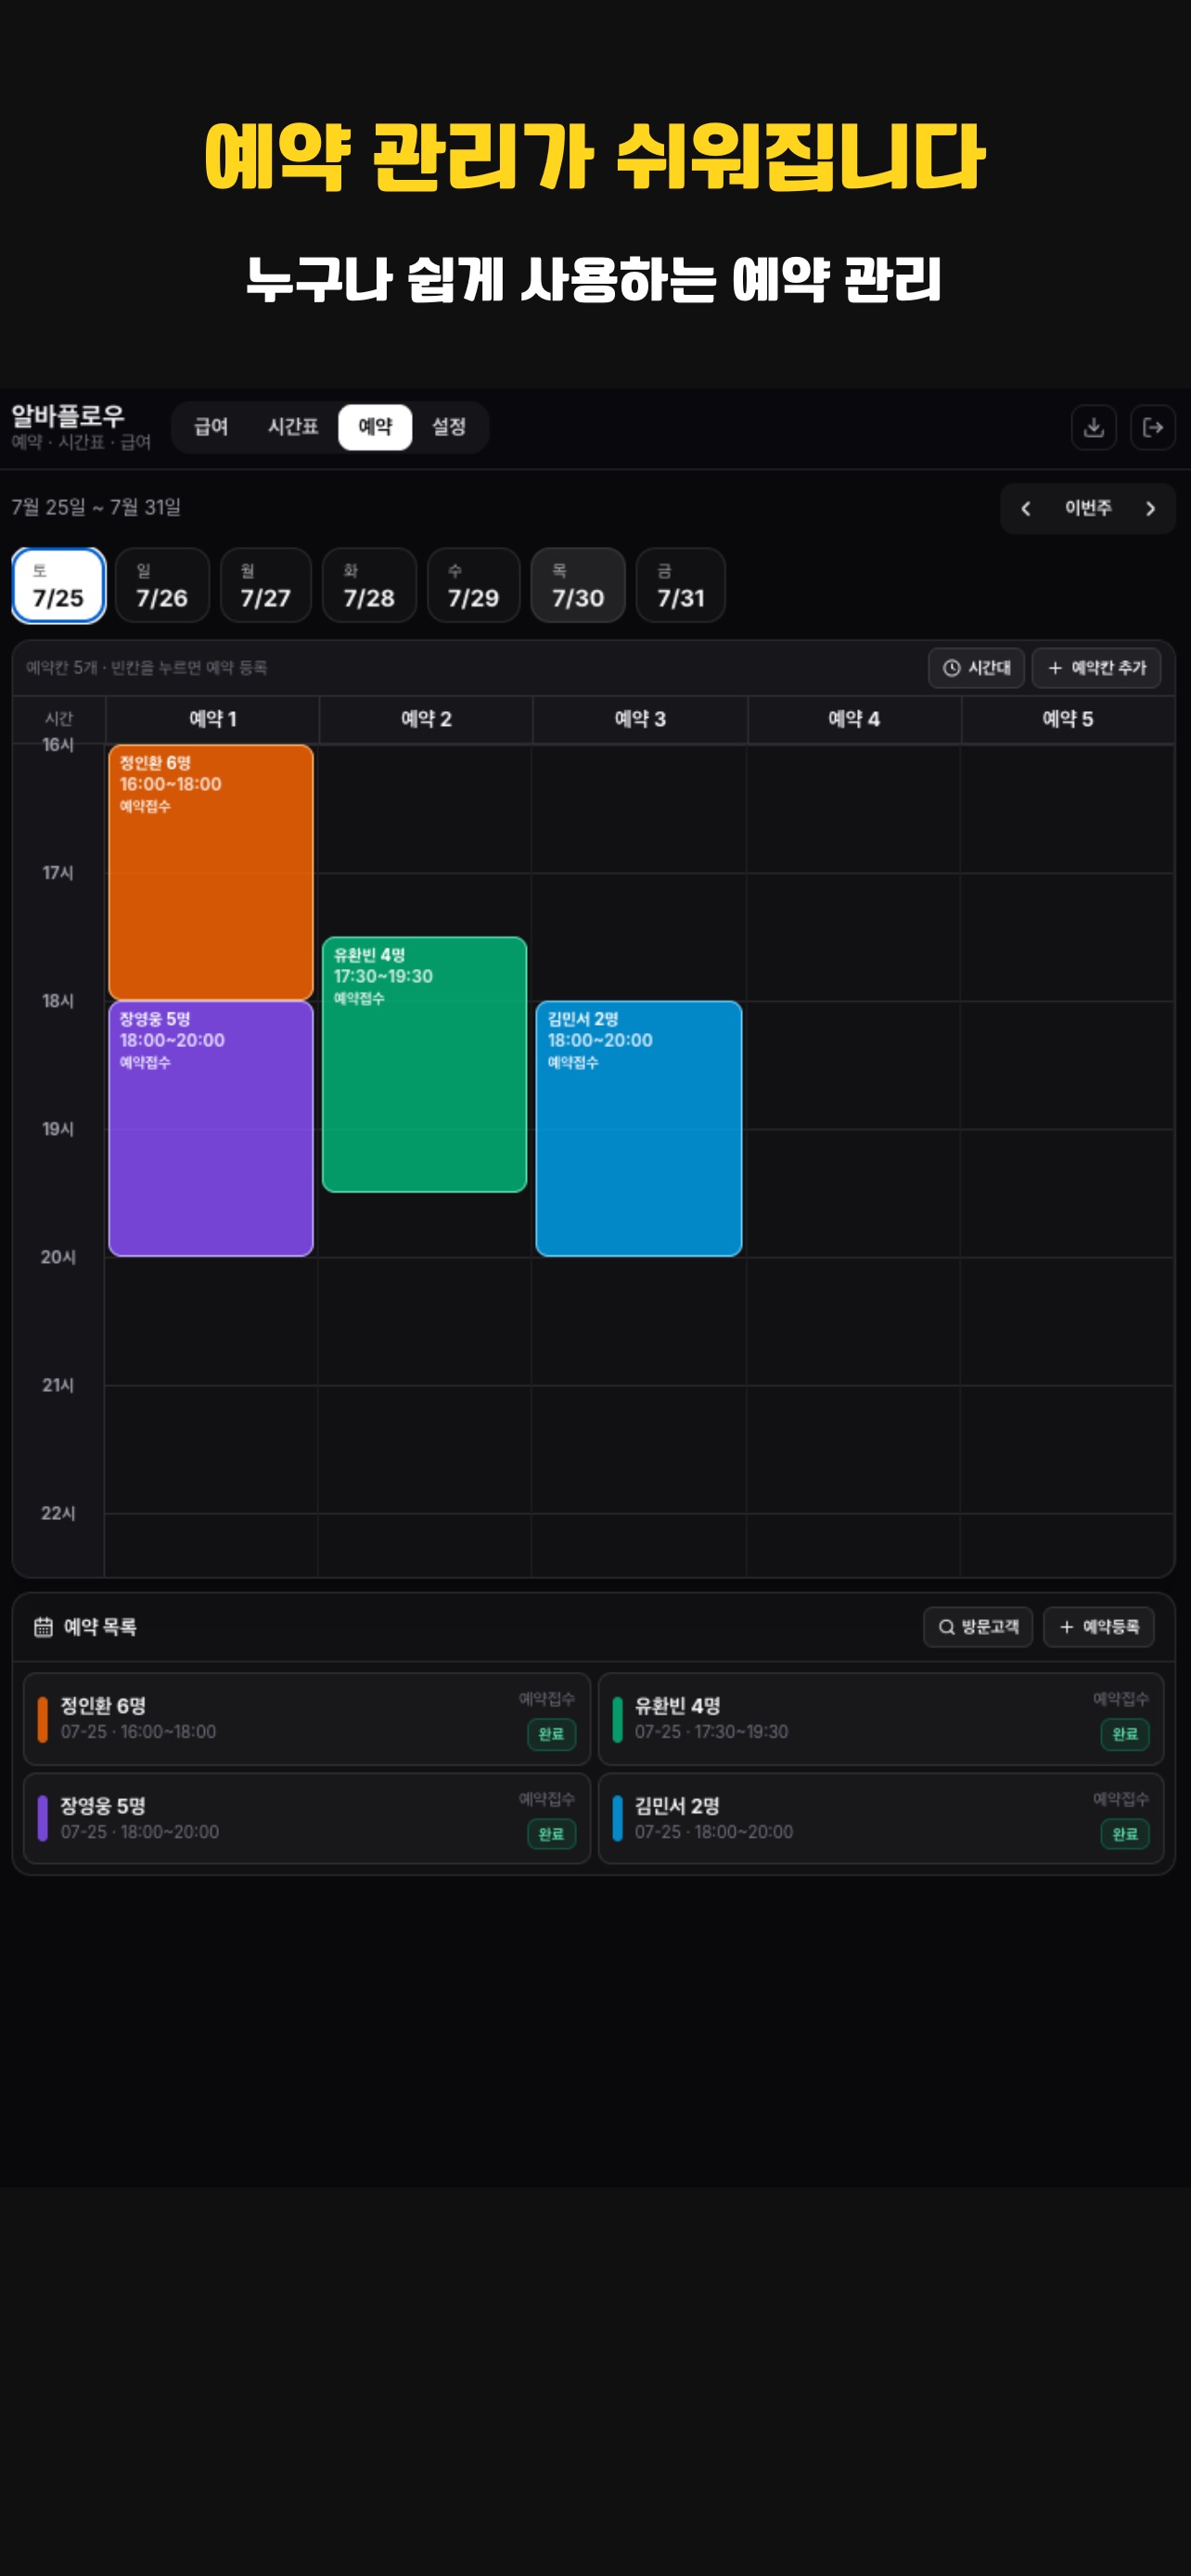This screenshot has width=1191, height=2576.
Task: Click 완료 badge on 장영웅 card
Action: click(551, 1834)
